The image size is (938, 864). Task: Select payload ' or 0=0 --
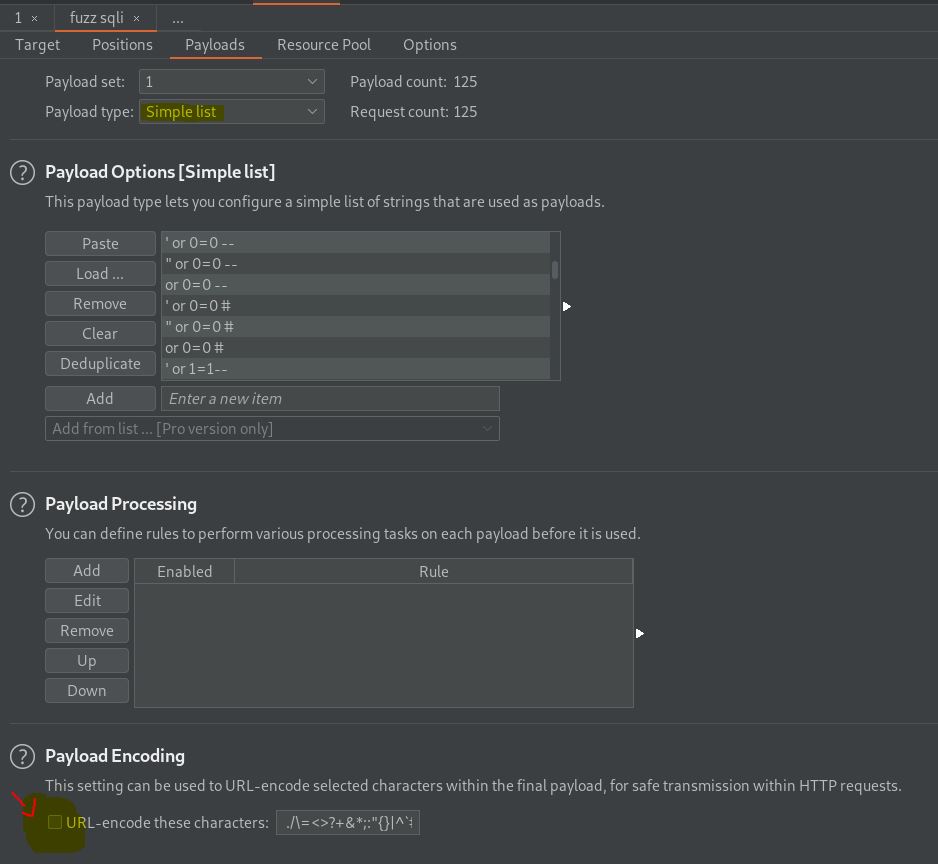point(356,243)
